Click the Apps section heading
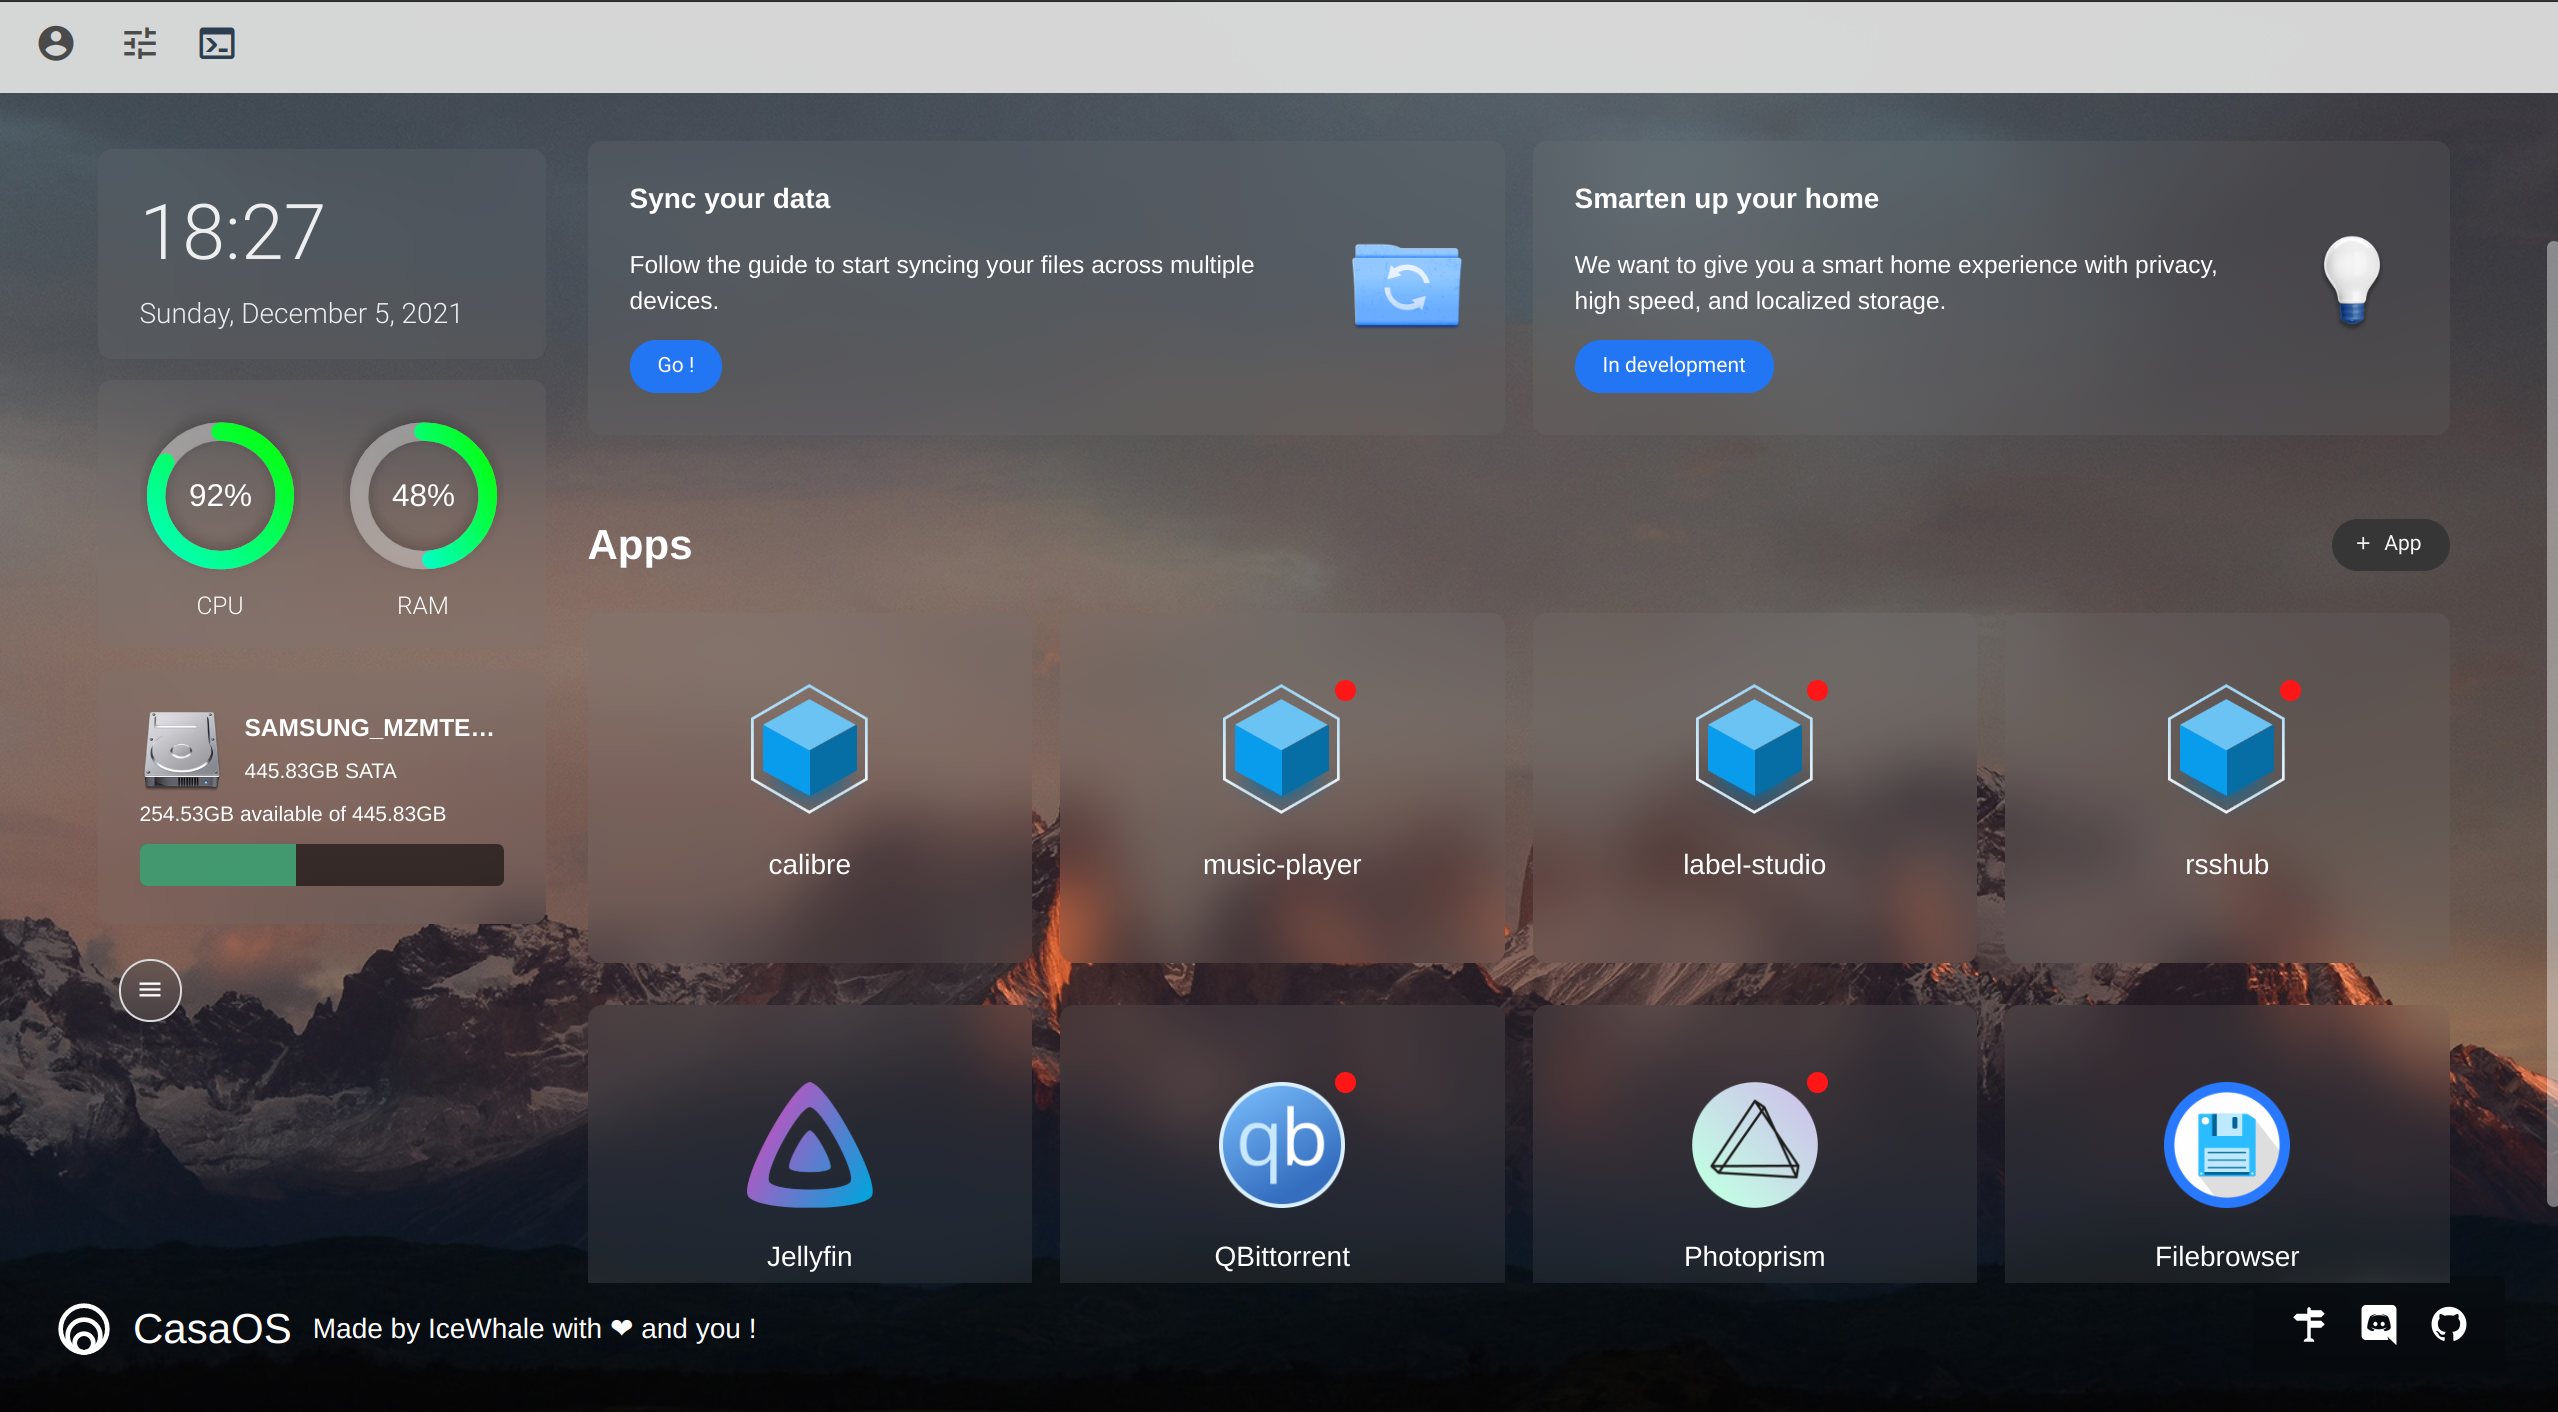This screenshot has height=1412, width=2558. (639, 546)
